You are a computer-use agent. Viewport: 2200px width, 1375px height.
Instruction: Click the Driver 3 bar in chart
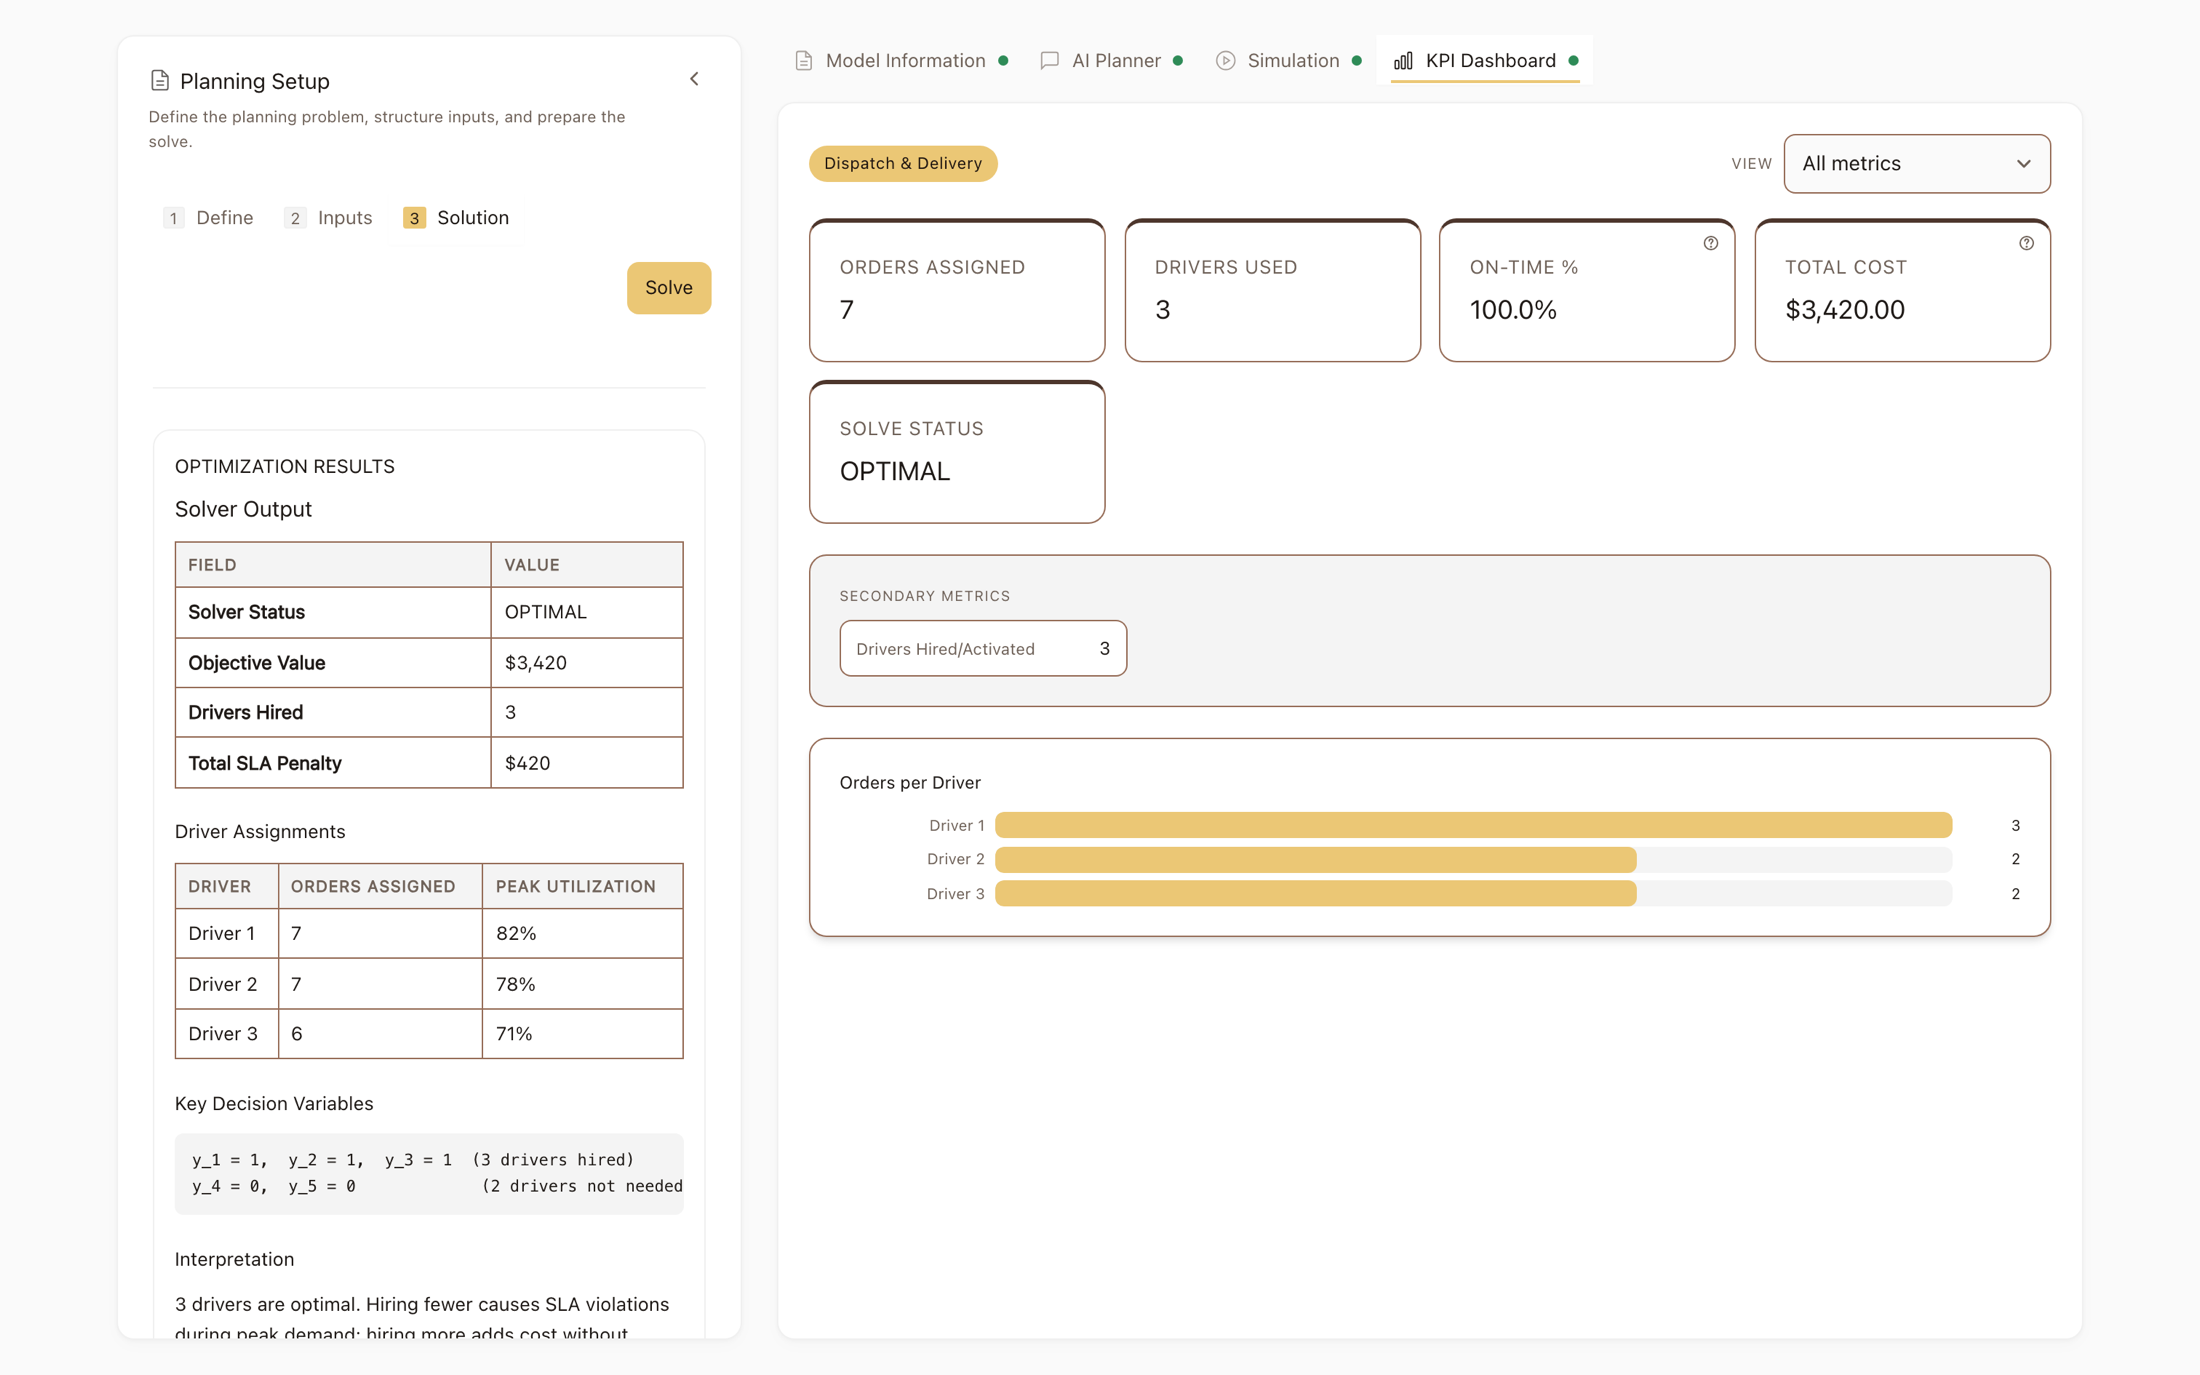pyautogui.click(x=1315, y=894)
